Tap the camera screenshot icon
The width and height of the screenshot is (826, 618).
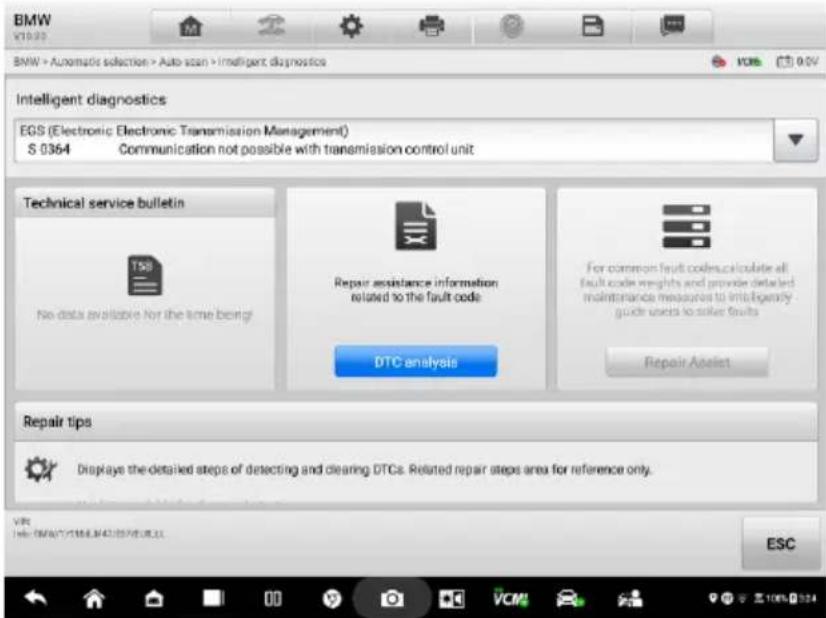tap(392, 599)
